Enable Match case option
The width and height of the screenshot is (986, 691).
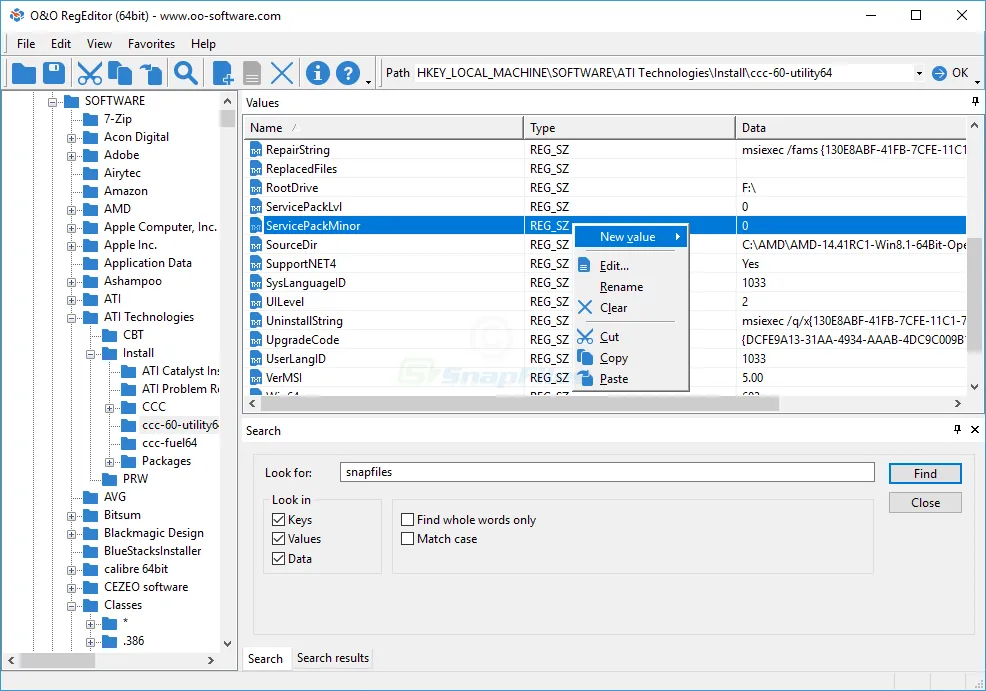(x=407, y=538)
